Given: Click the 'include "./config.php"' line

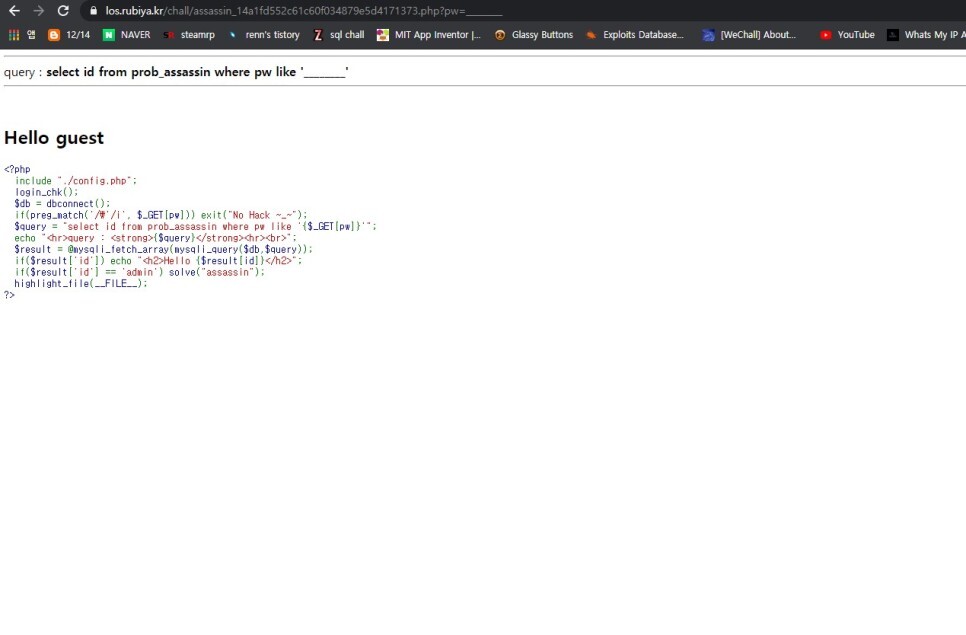Looking at the screenshot, I should point(76,180).
